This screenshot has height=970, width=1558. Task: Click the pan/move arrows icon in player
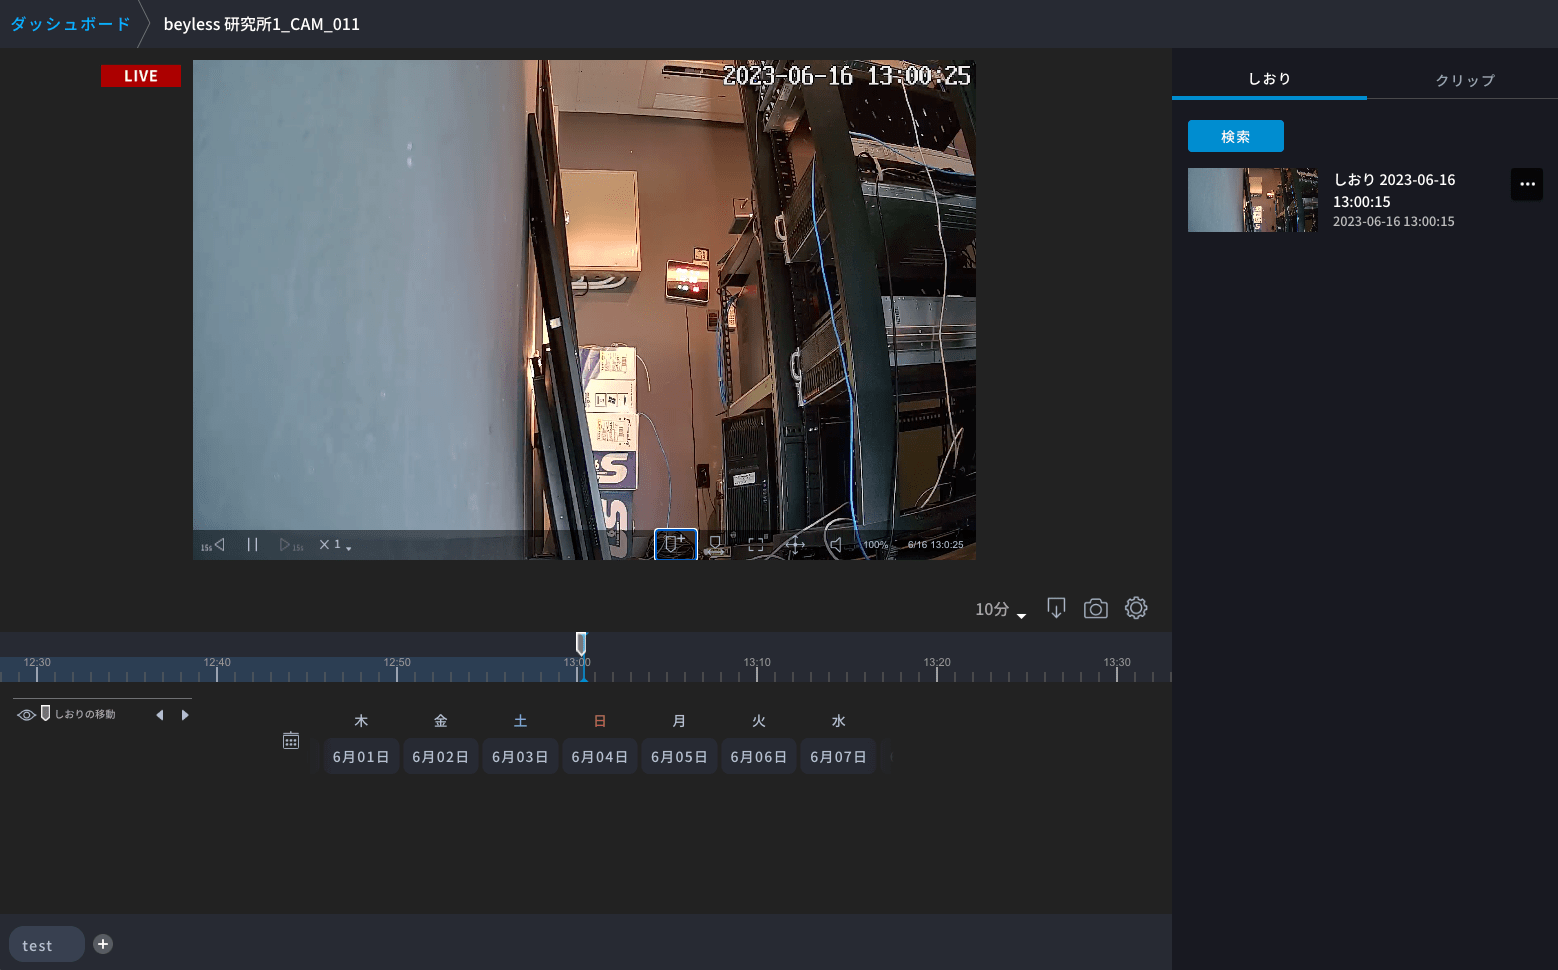coord(795,544)
